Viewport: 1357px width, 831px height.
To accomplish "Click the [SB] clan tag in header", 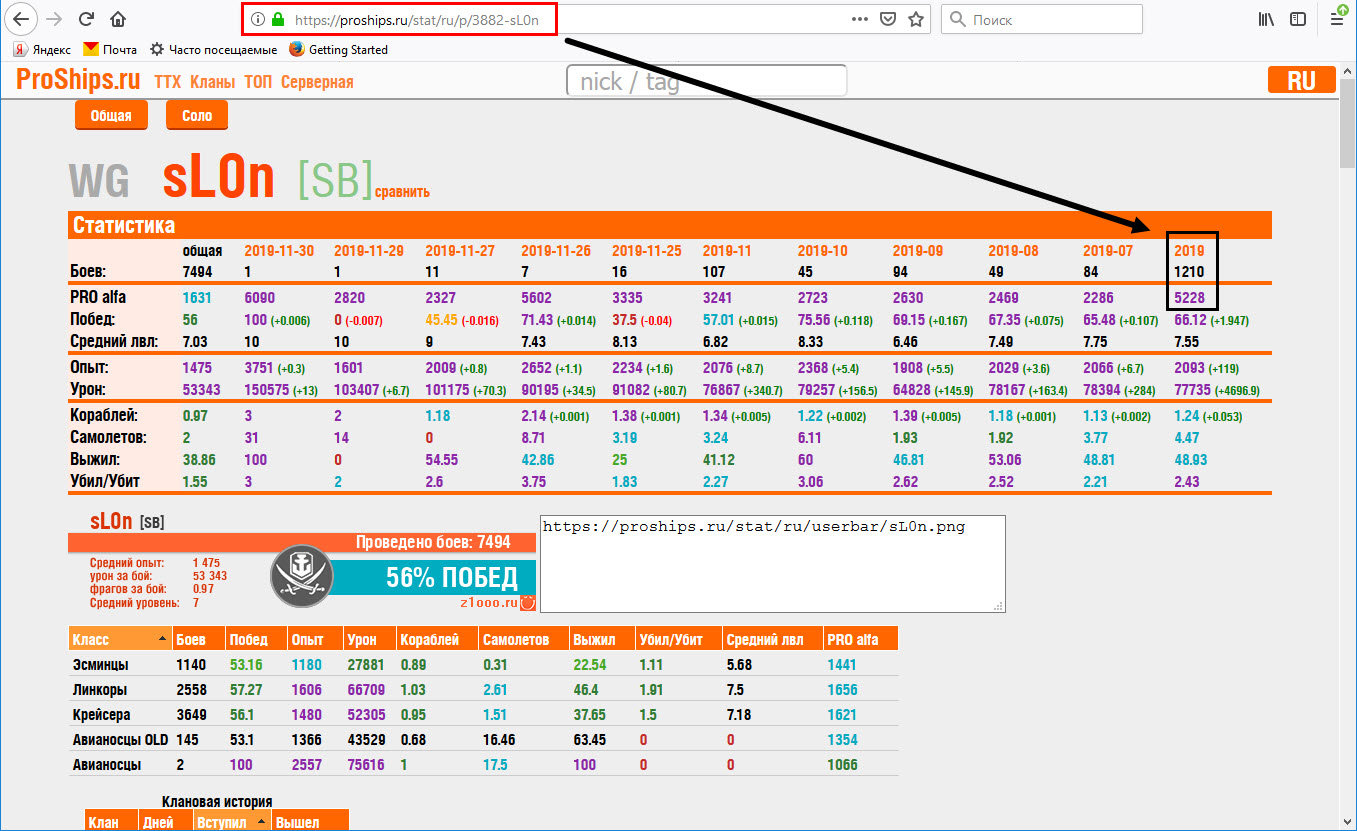I will pyautogui.click(x=335, y=179).
